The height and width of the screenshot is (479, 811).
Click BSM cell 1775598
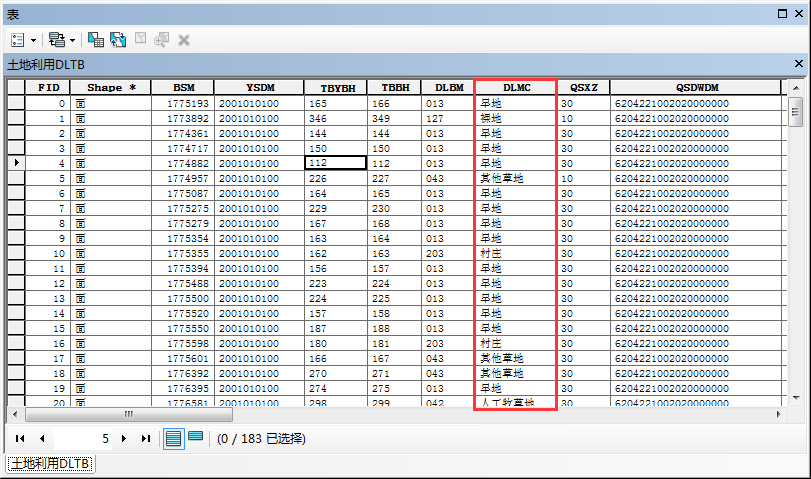point(183,343)
